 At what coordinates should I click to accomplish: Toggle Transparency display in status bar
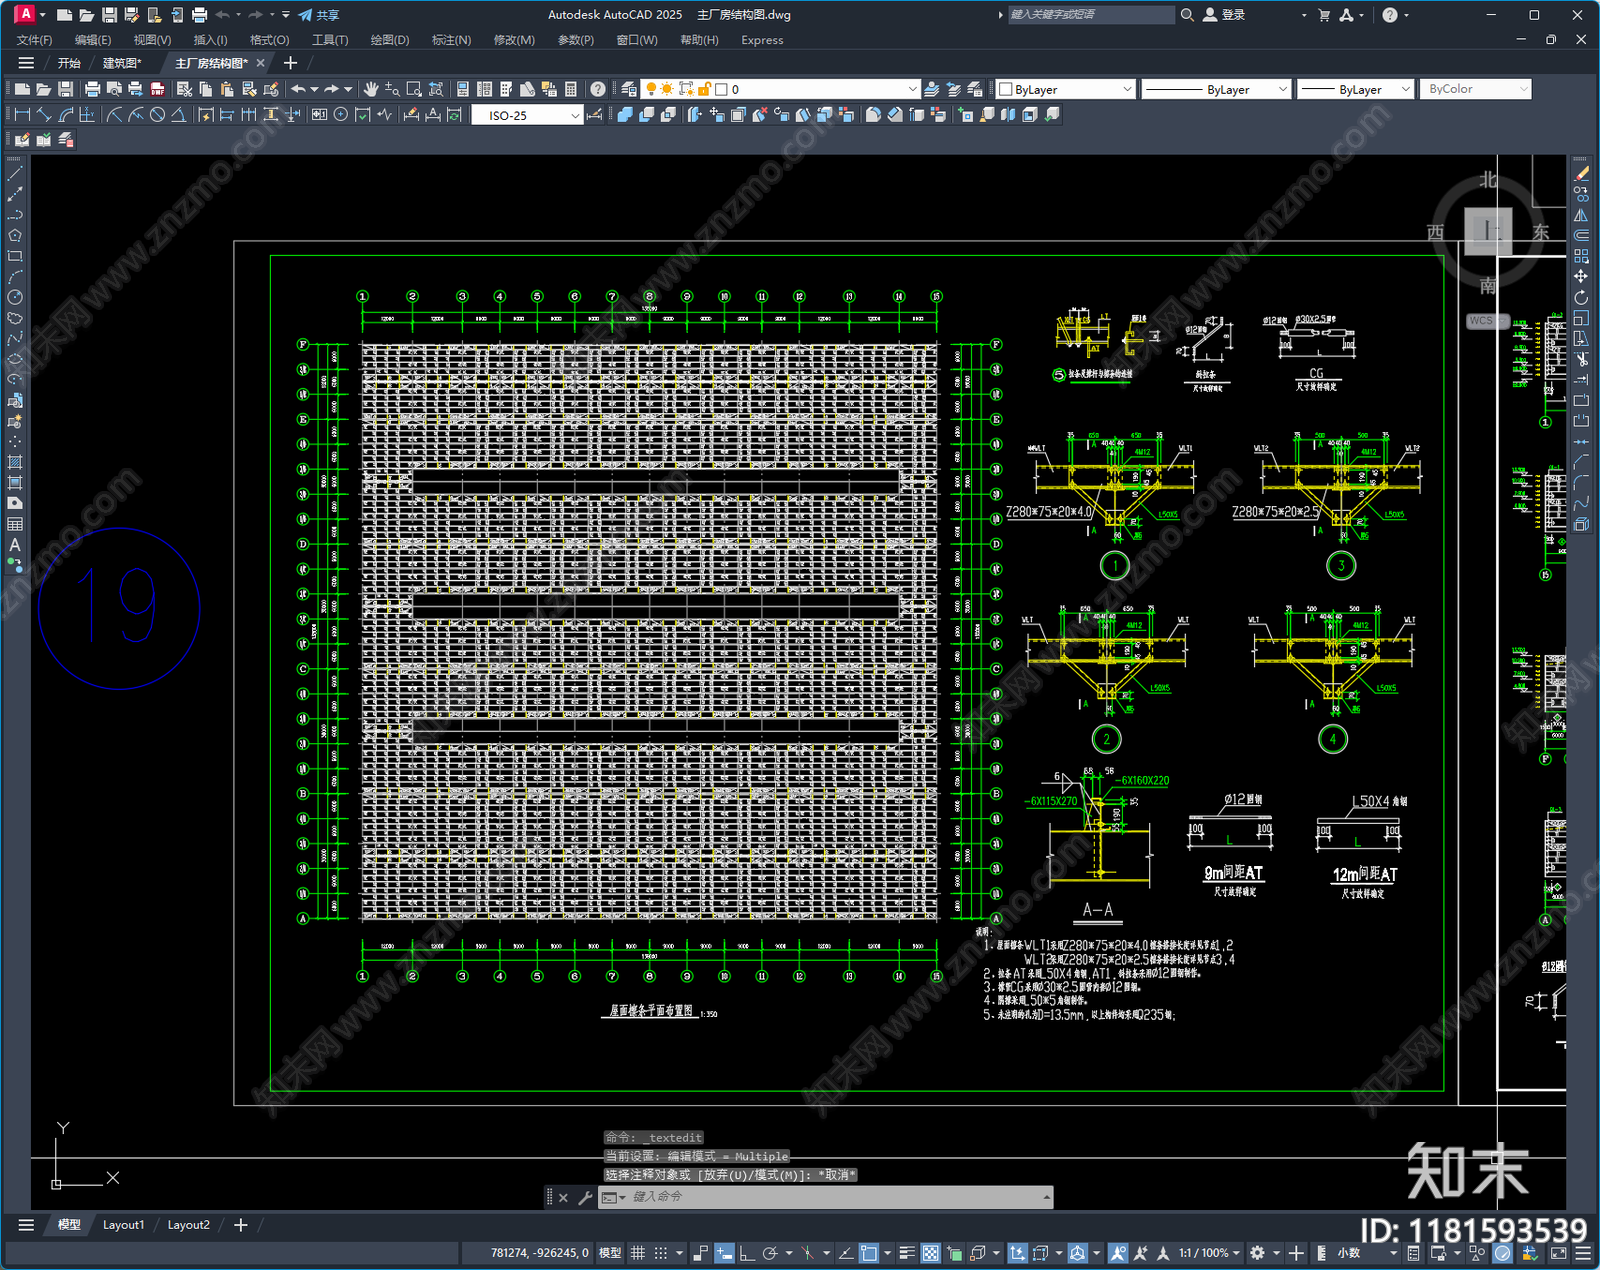930,1253
